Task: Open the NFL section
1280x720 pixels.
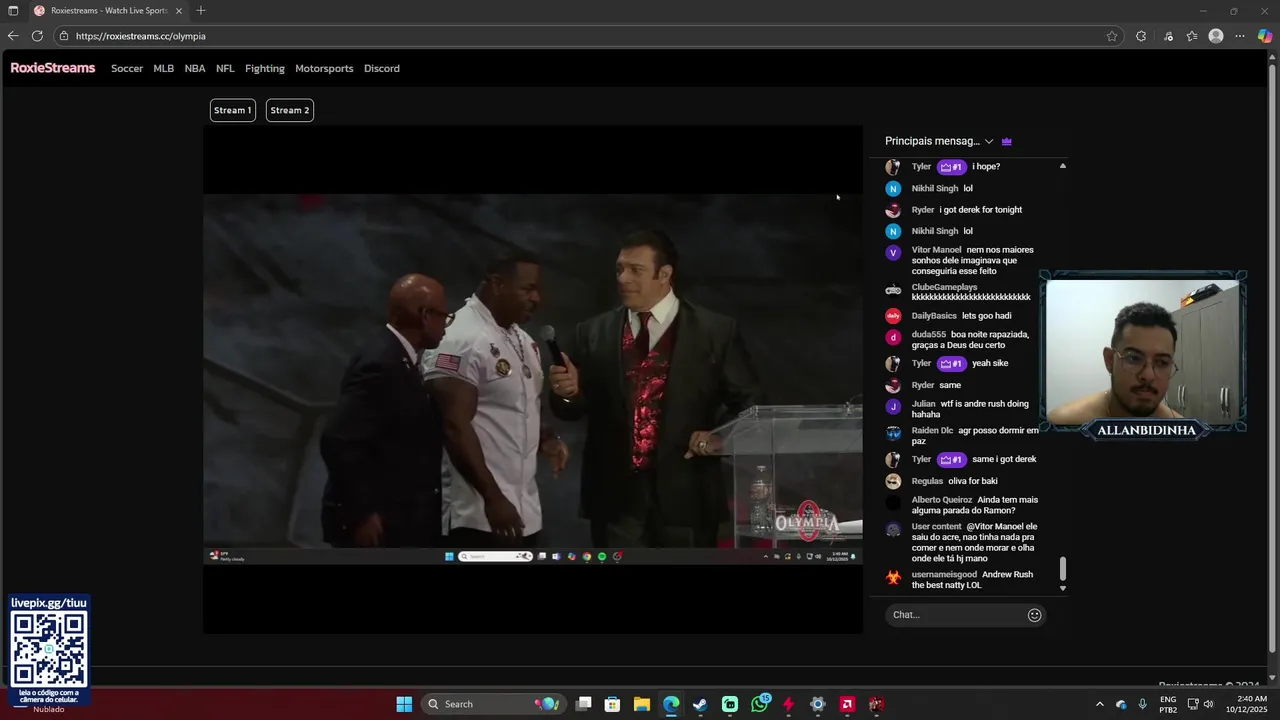Action: click(225, 69)
